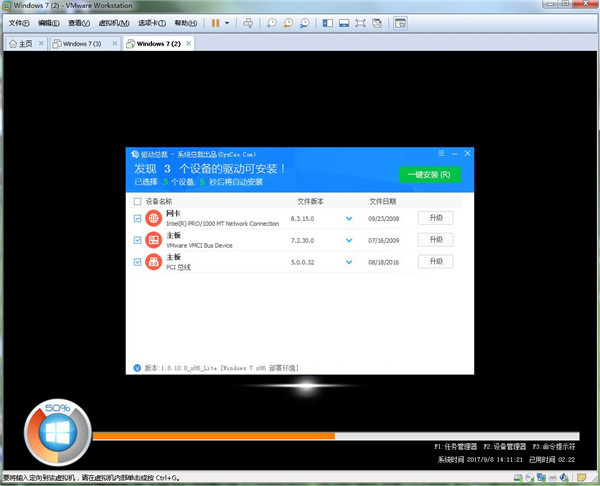The height and width of the screenshot is (486, 600).
Task: Click the sound card status icon
Action: (564, 478)
